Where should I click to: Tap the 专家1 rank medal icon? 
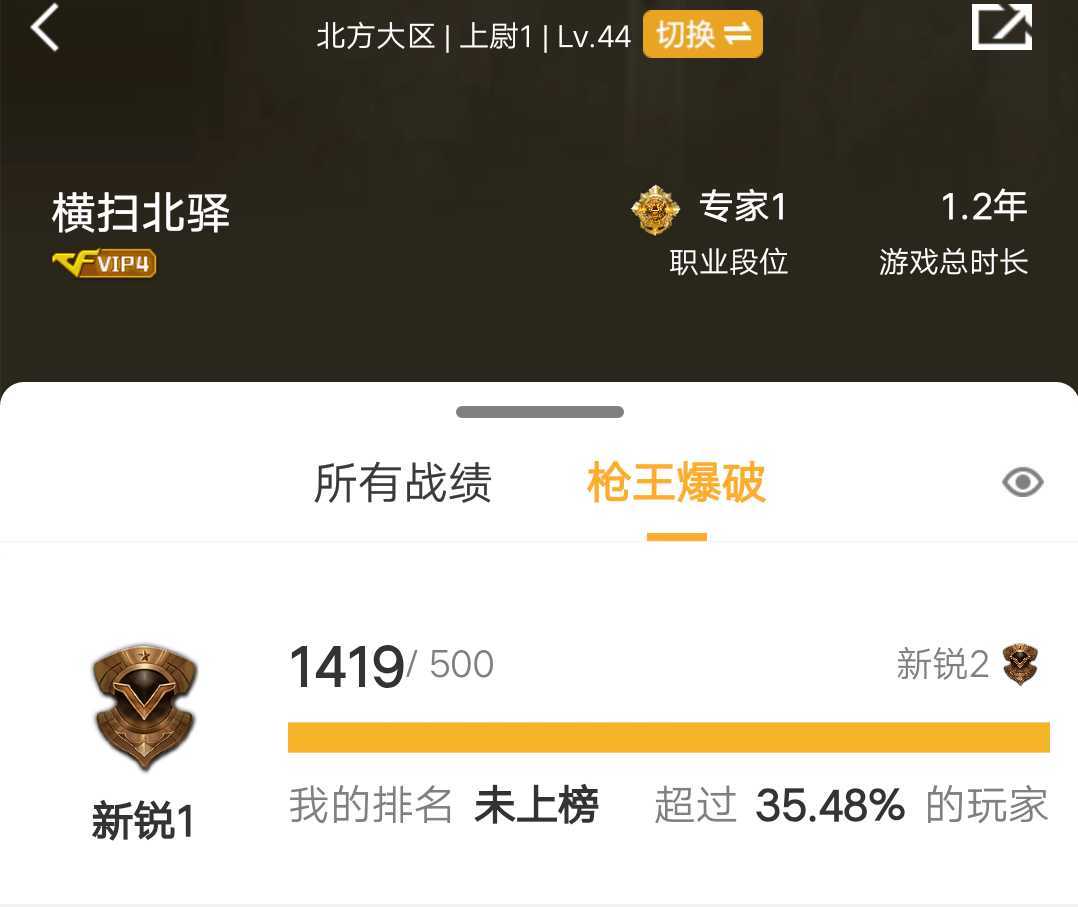(x=655, y=210)
